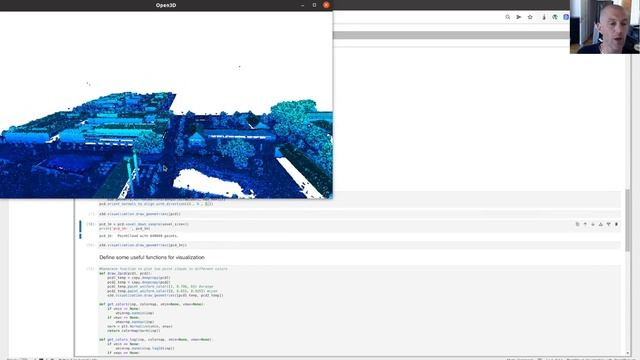
Task: Select the cell with voxel_down_sample code
Action: [x=359, y=227]
